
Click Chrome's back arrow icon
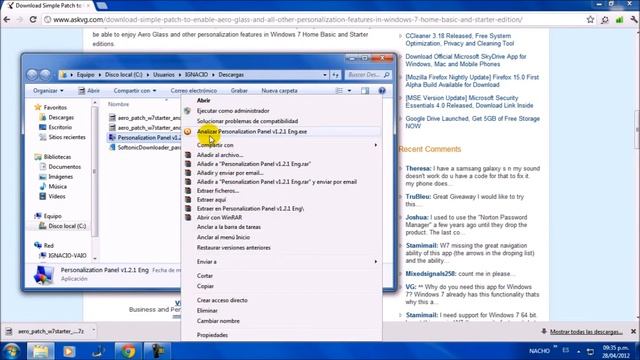[x=7, y=20]
